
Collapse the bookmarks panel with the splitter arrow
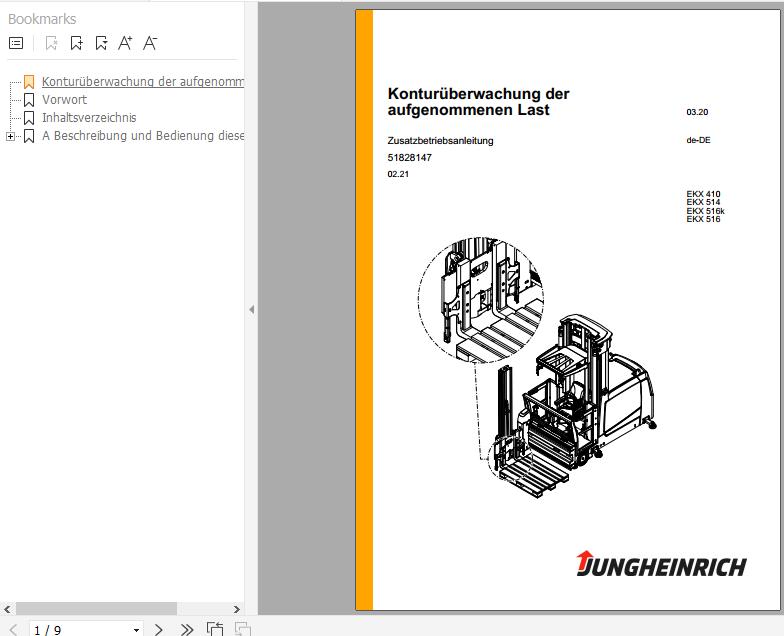tap(252, 310)
